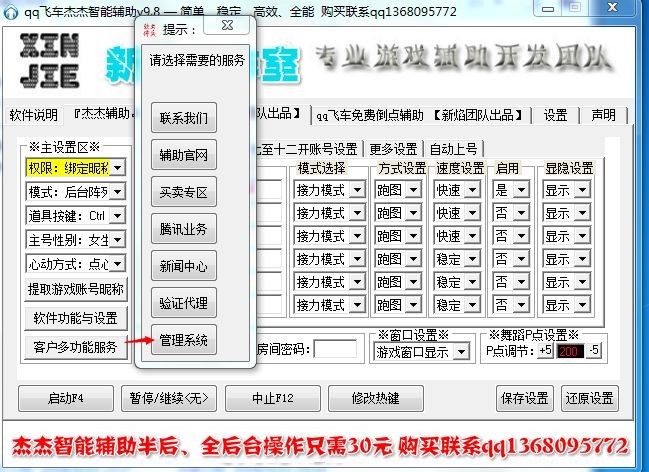Click the 还原设置 button
Viewport: 649px width, 472px height.
coord(590,398)
